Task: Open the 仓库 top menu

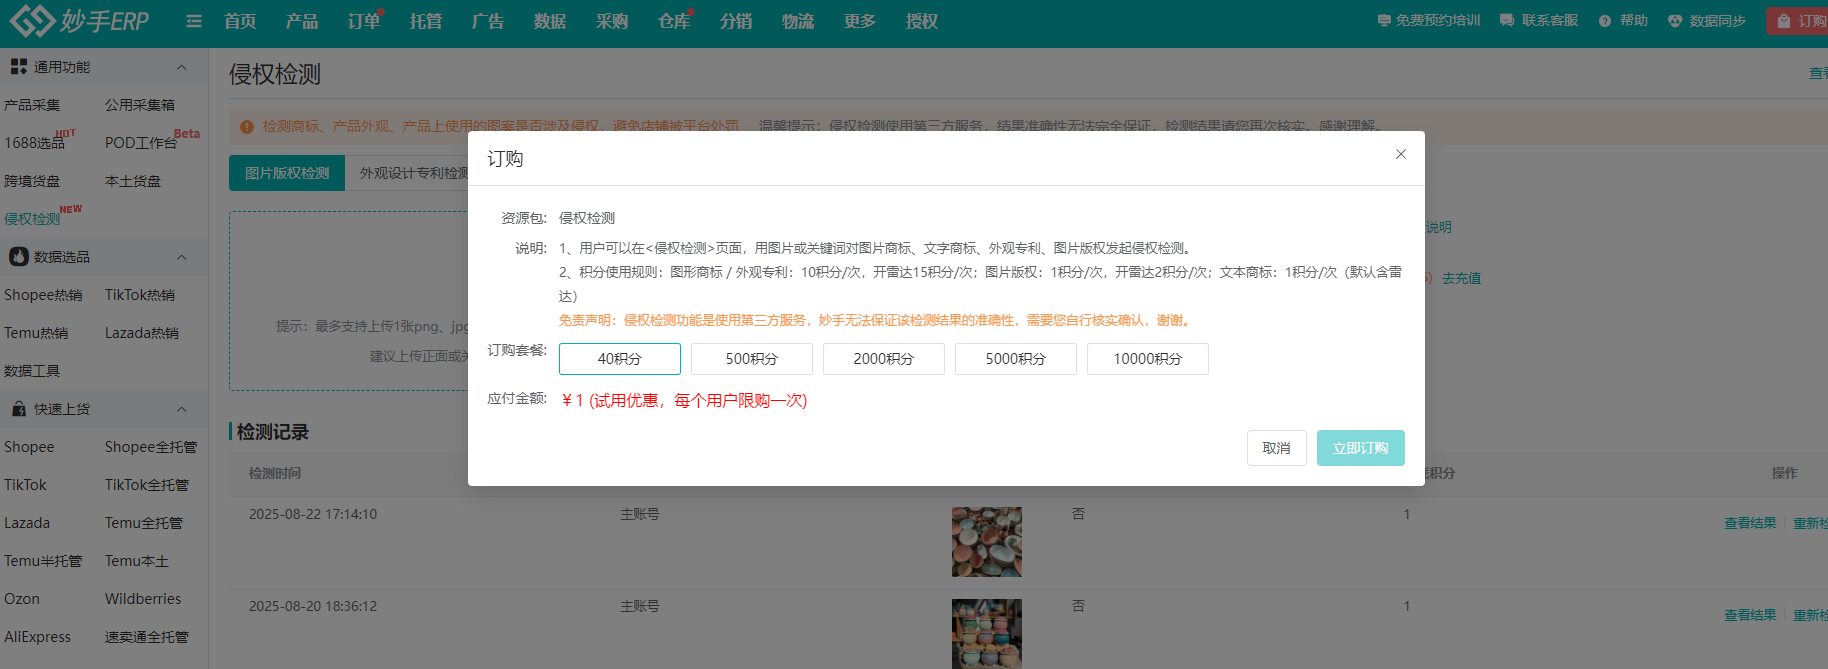Action: tap(674, 21)
